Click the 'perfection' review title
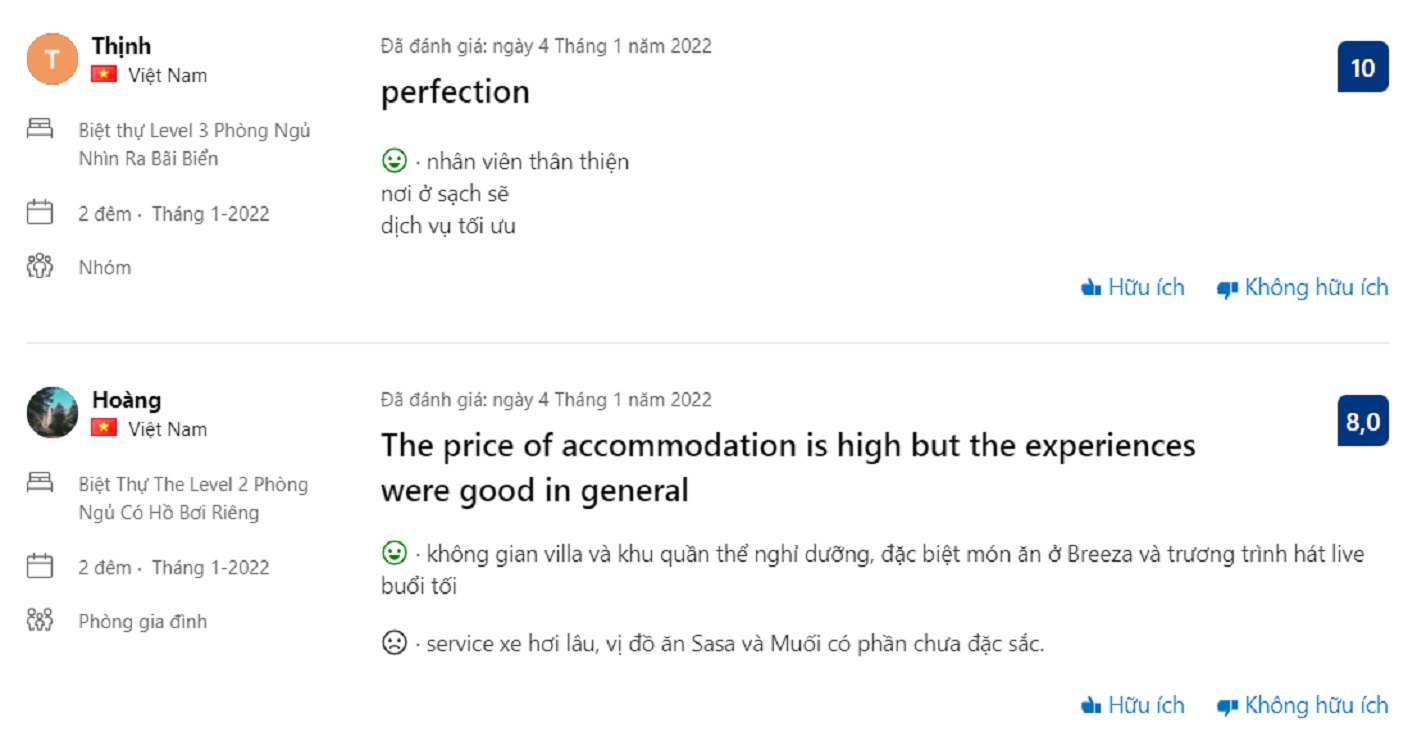Image resolution: width=1408 pixels, height=750 pixels. [455, 92]
